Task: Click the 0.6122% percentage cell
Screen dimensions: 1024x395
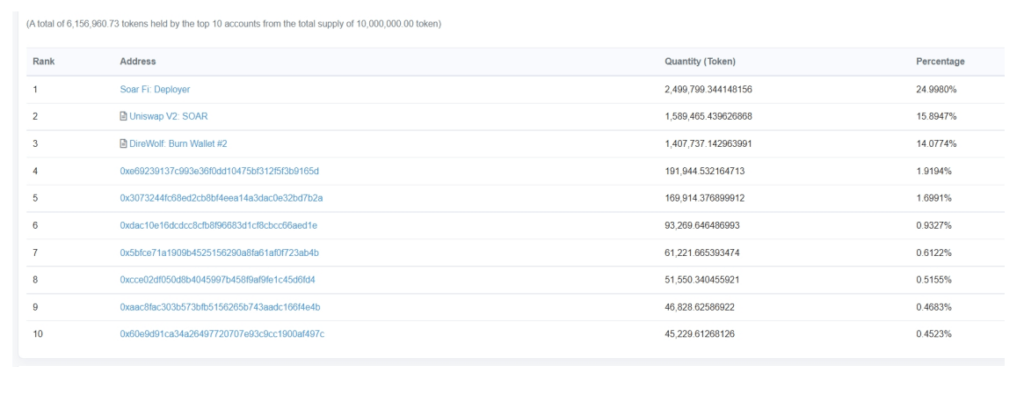Action: click(x=934, y=253)
